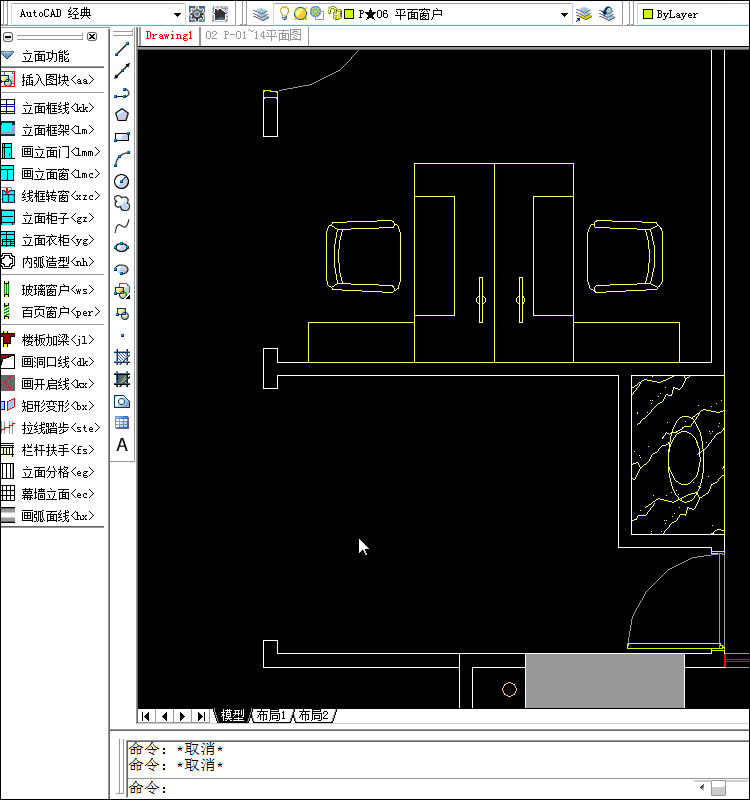Select the Point tool
Viewport: 750px width, 800px height.
(x=122, y=335)
